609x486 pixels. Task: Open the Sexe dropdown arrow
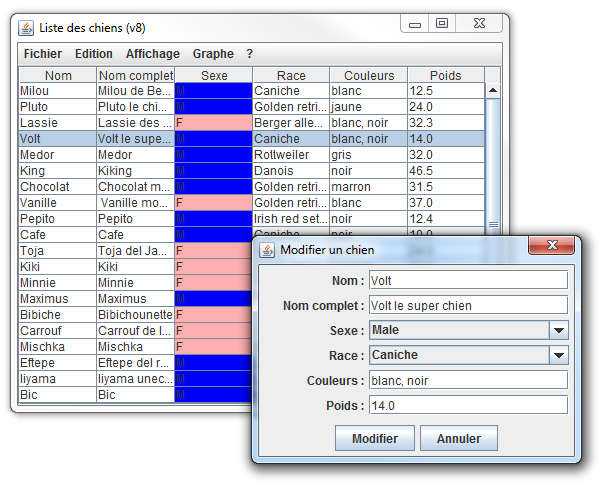click(559, 330)
